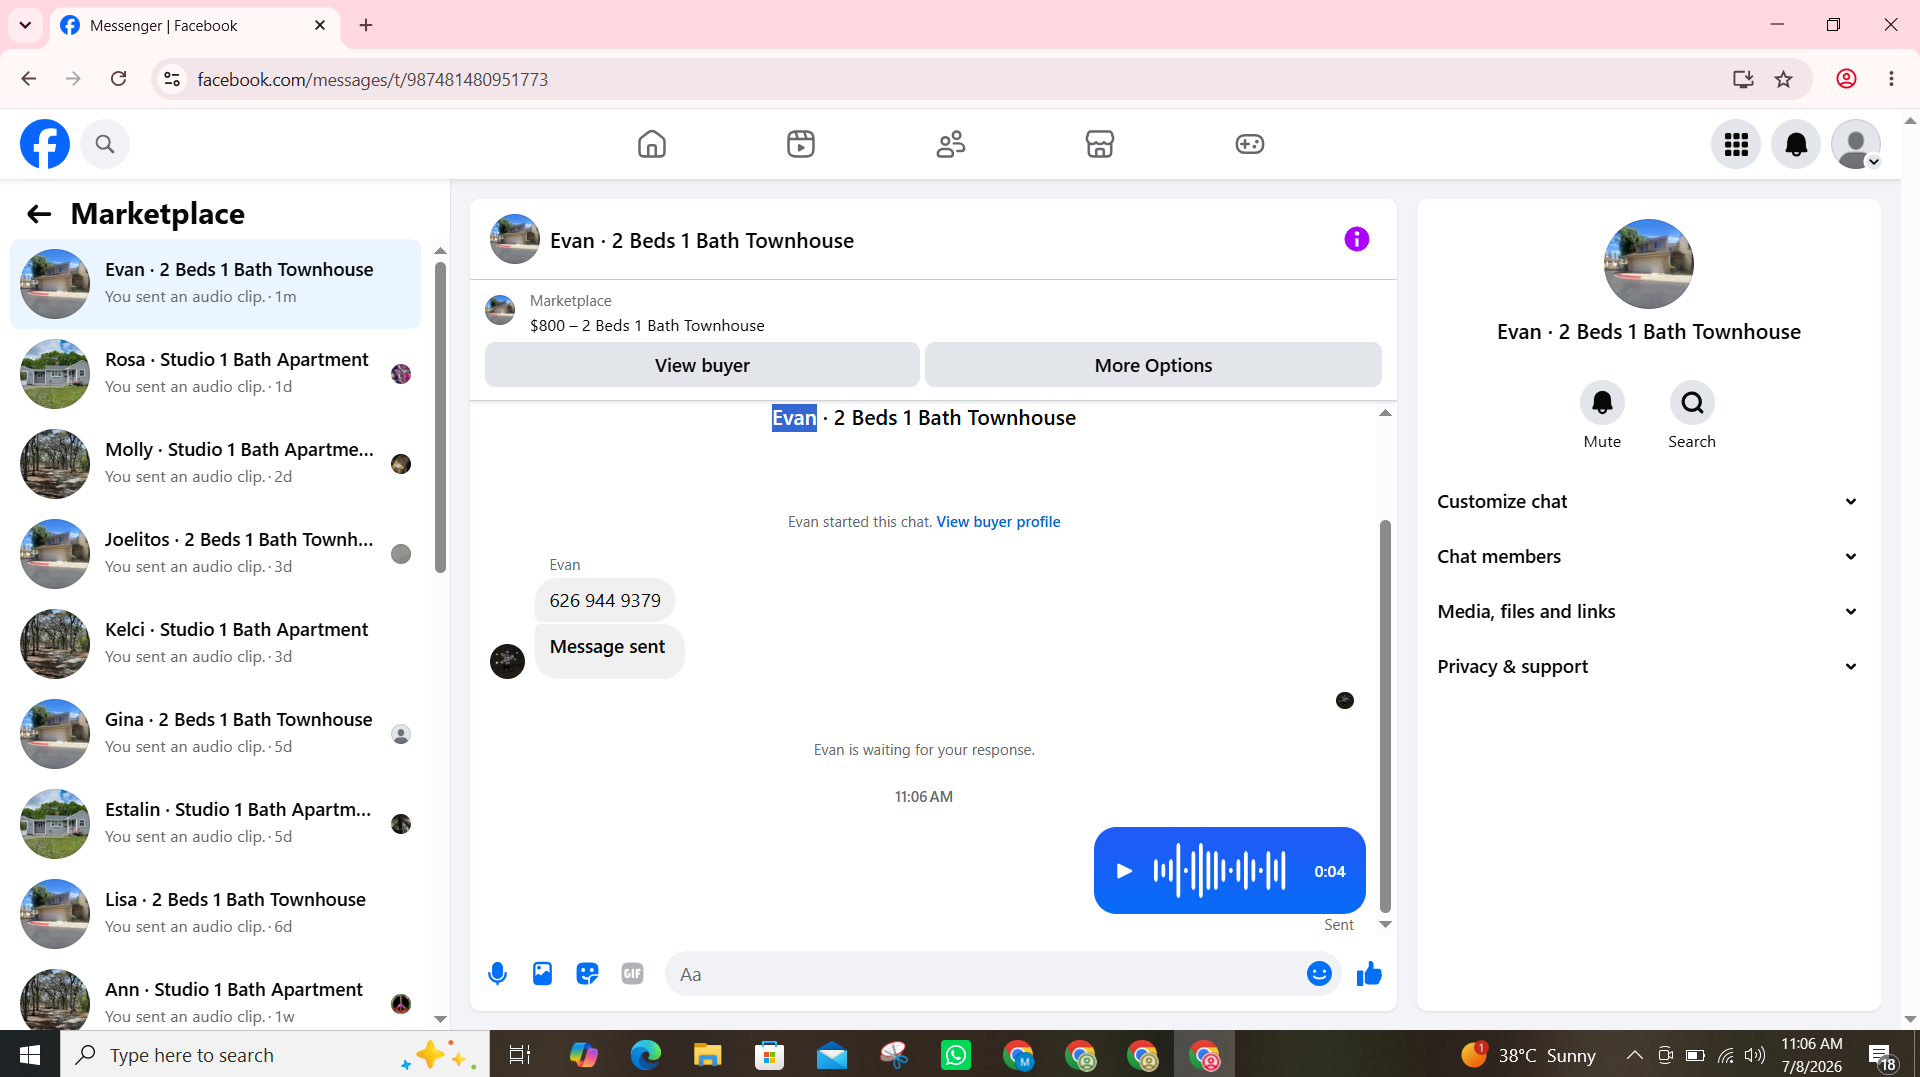This screenshot has height=1077, width=1920.
Task: Attach a photo with image icon
Action: coord(542,974)
